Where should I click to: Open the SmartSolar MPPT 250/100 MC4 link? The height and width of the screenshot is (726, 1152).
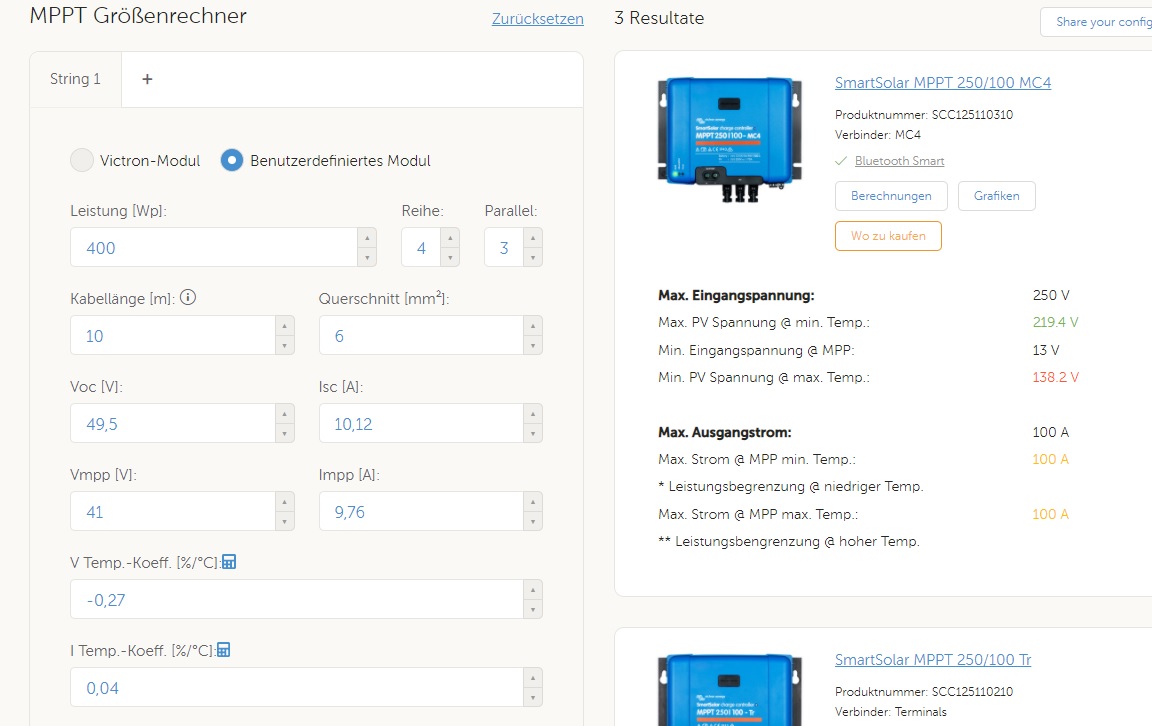(x=943, y=82)
